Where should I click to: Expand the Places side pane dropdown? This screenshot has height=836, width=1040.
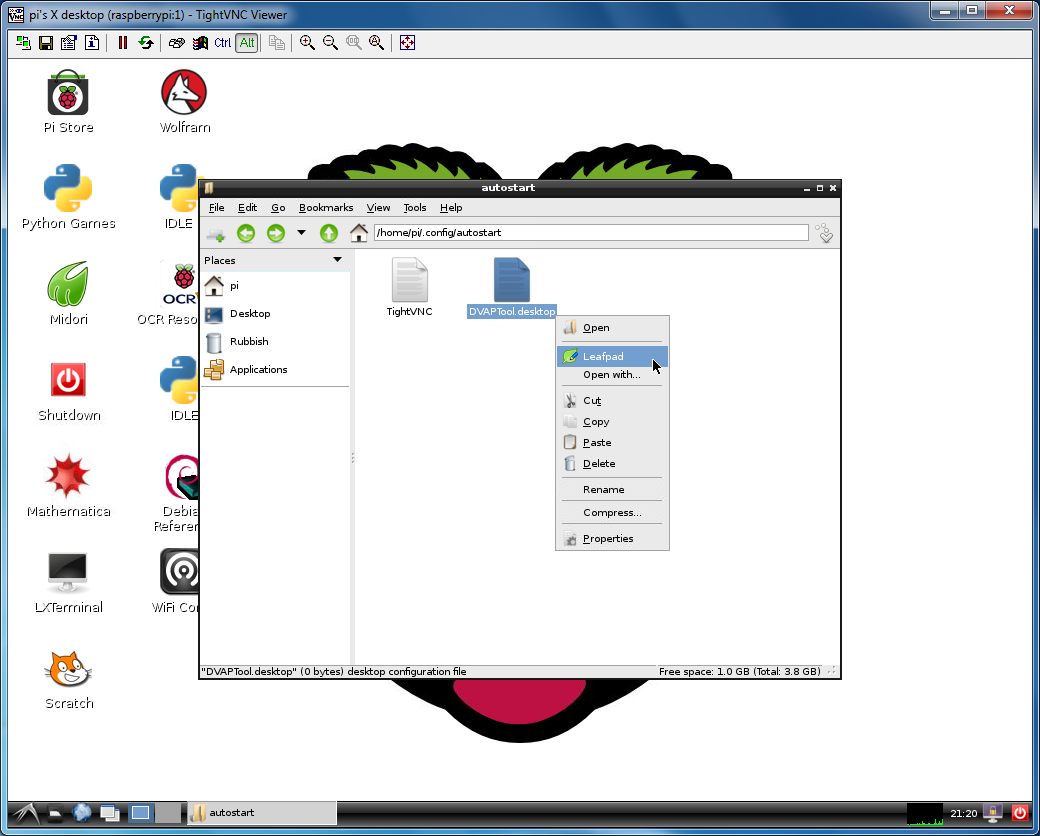(x=337, y=260)
